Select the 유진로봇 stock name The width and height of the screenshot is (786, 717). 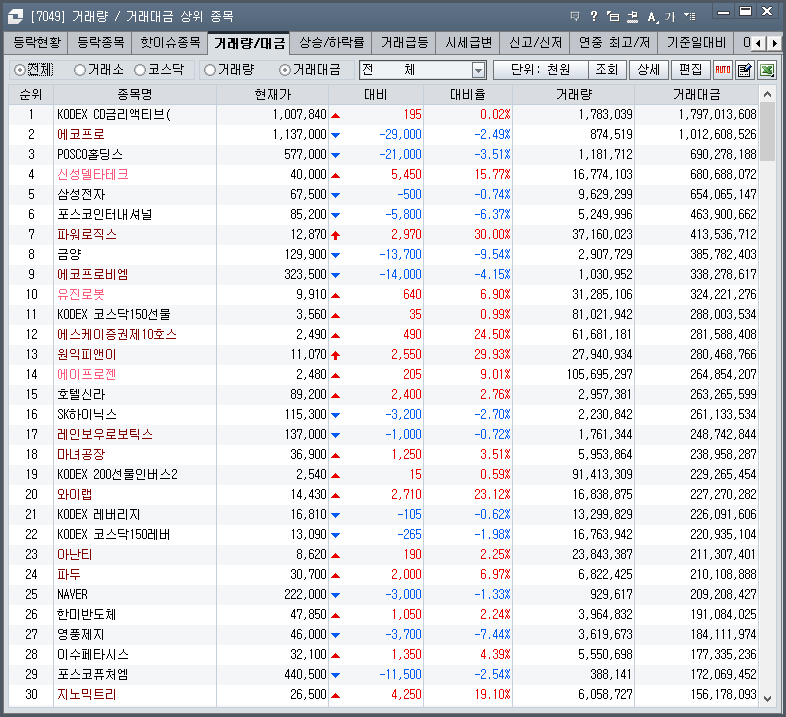coord(81,295)
